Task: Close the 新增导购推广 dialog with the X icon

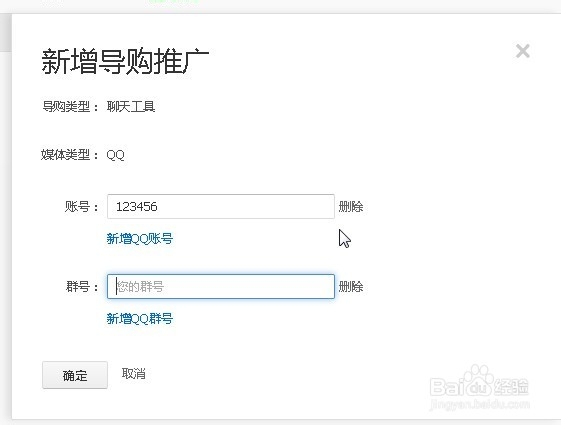Action: pos(523,51)
